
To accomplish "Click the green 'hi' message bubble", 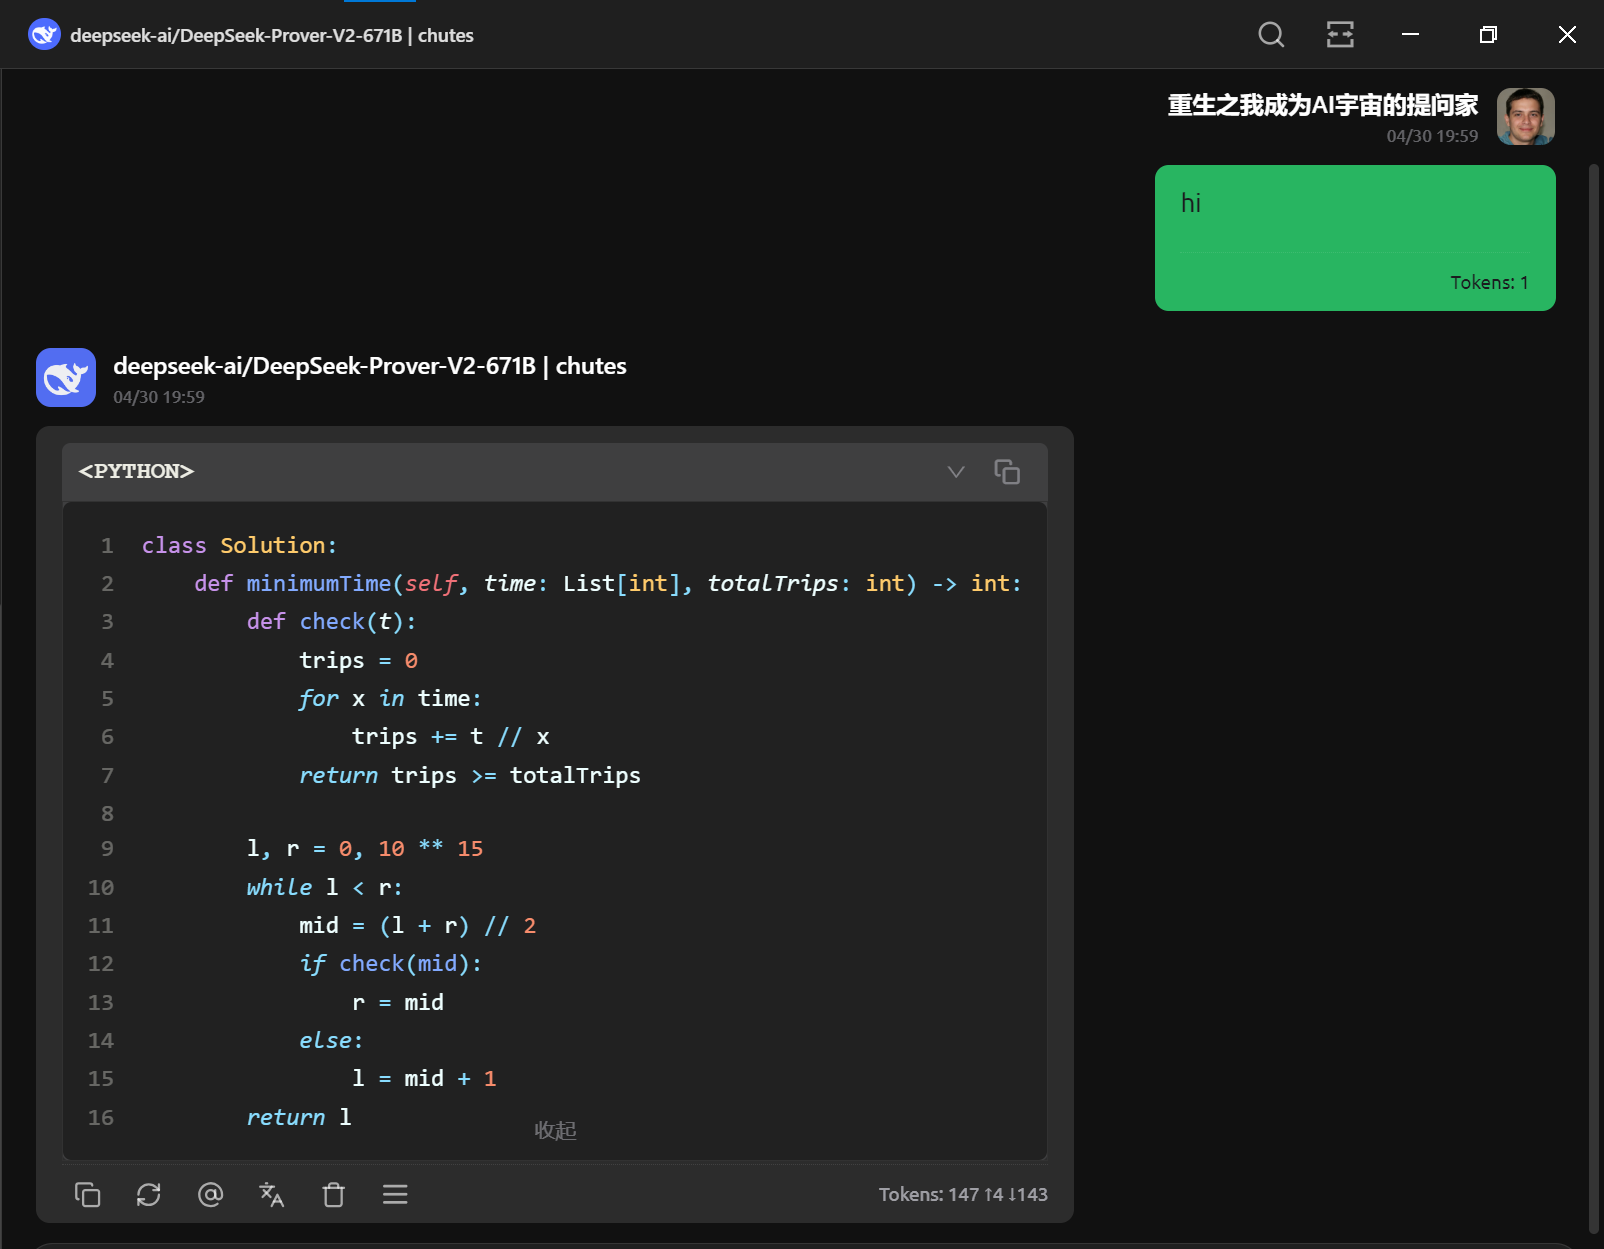I will 1355,238.
